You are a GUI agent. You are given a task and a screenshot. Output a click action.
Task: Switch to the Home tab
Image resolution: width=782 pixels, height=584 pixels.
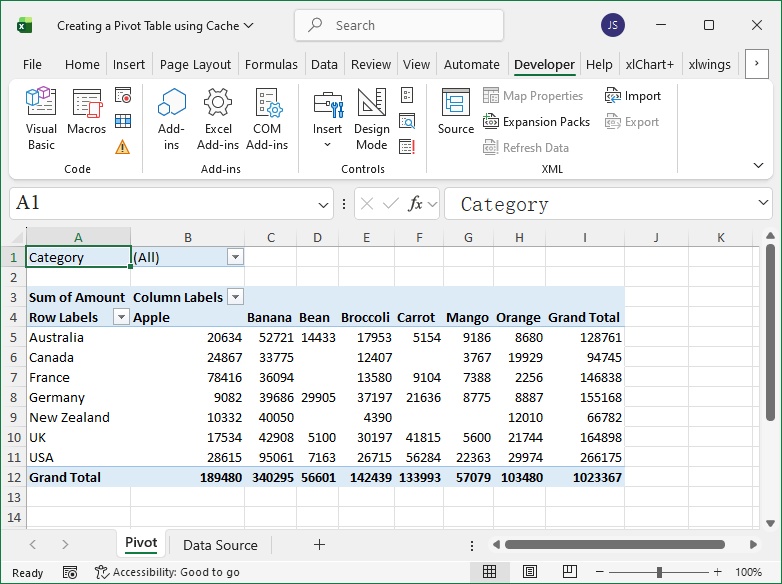pos(82,64)
